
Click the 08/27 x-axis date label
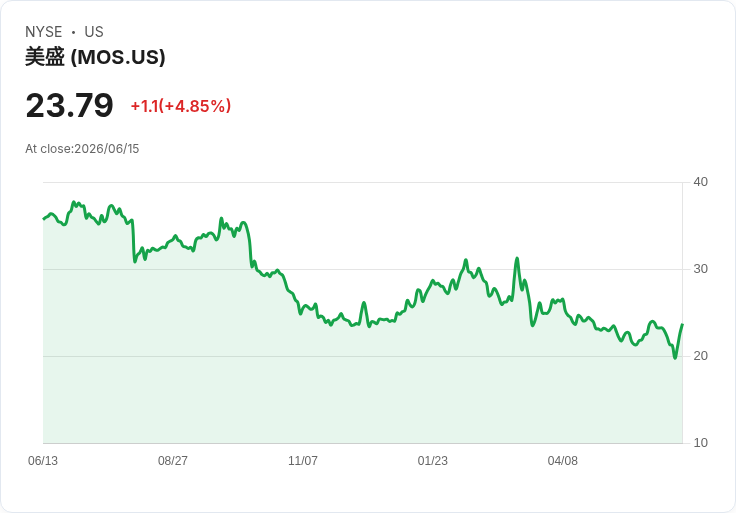[x=173, y=460]
